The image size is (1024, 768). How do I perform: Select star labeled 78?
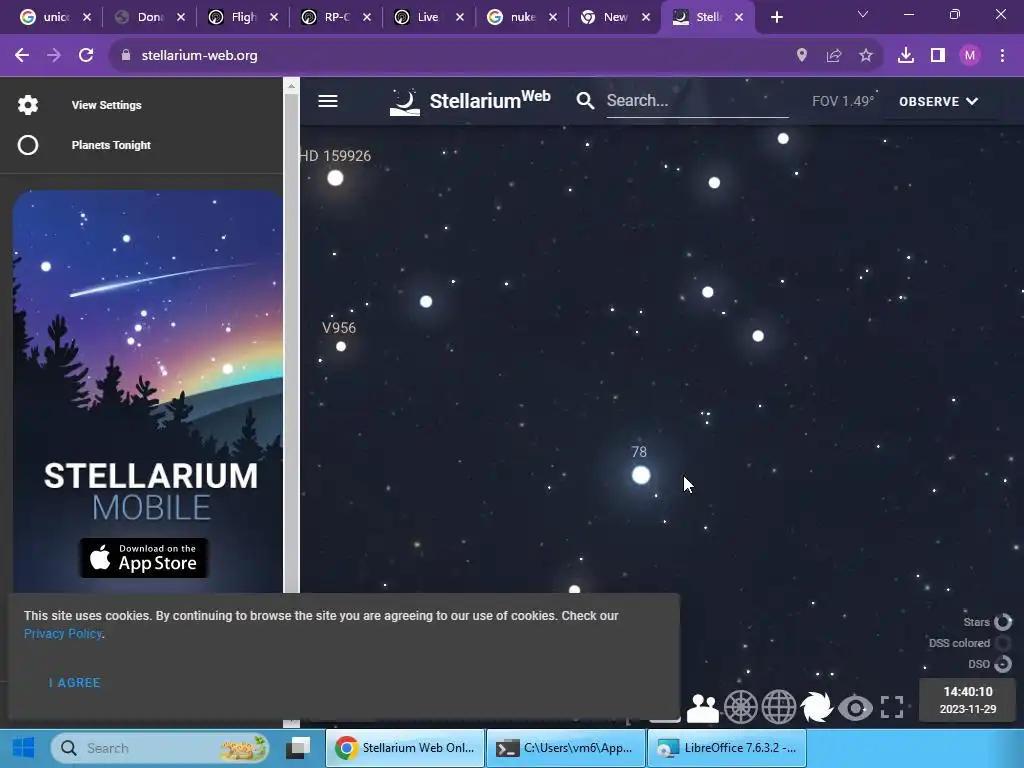pyautogui.click(x=641, y=475)
